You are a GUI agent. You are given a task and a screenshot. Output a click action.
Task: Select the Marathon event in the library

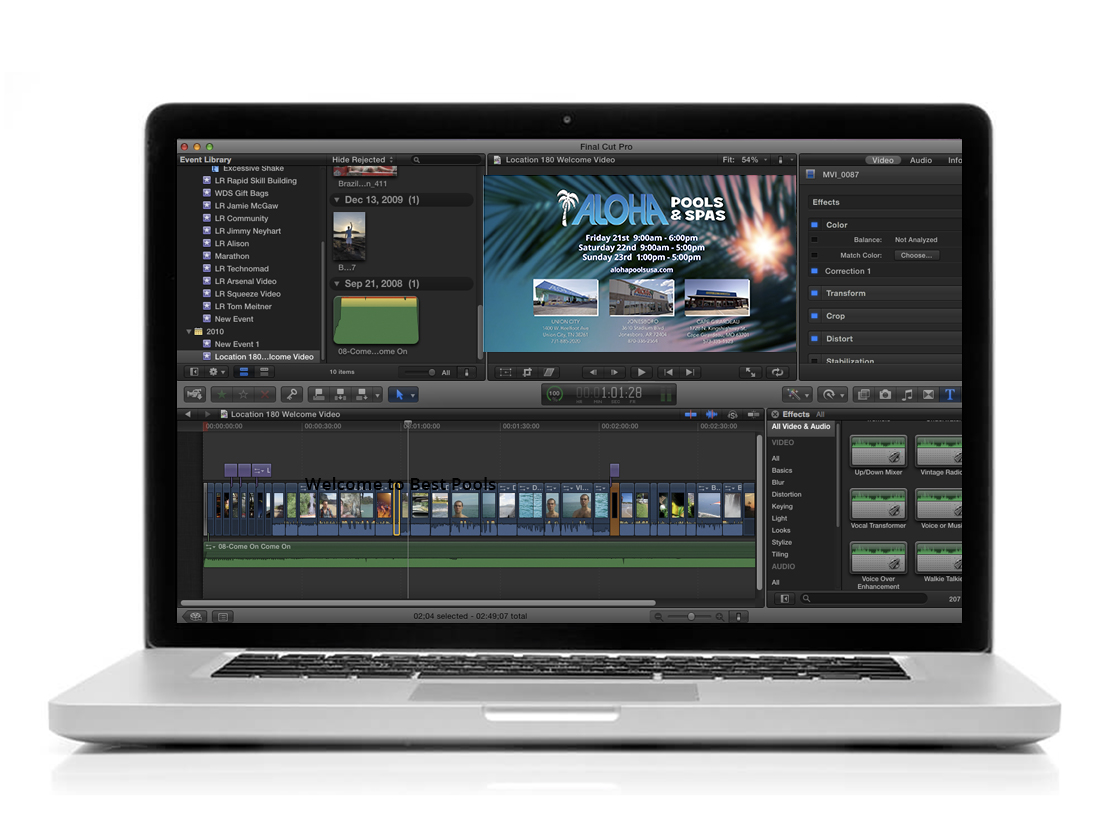click(232, 256)
